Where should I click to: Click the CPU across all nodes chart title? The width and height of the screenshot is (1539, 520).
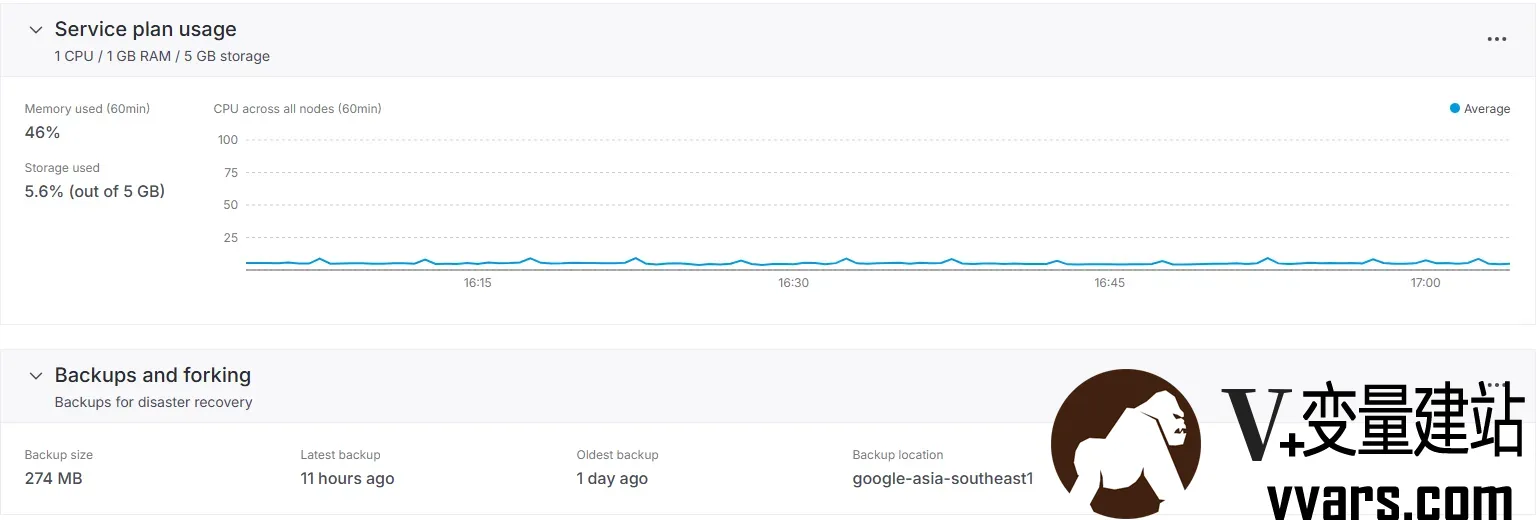click(x=297, y=109)
